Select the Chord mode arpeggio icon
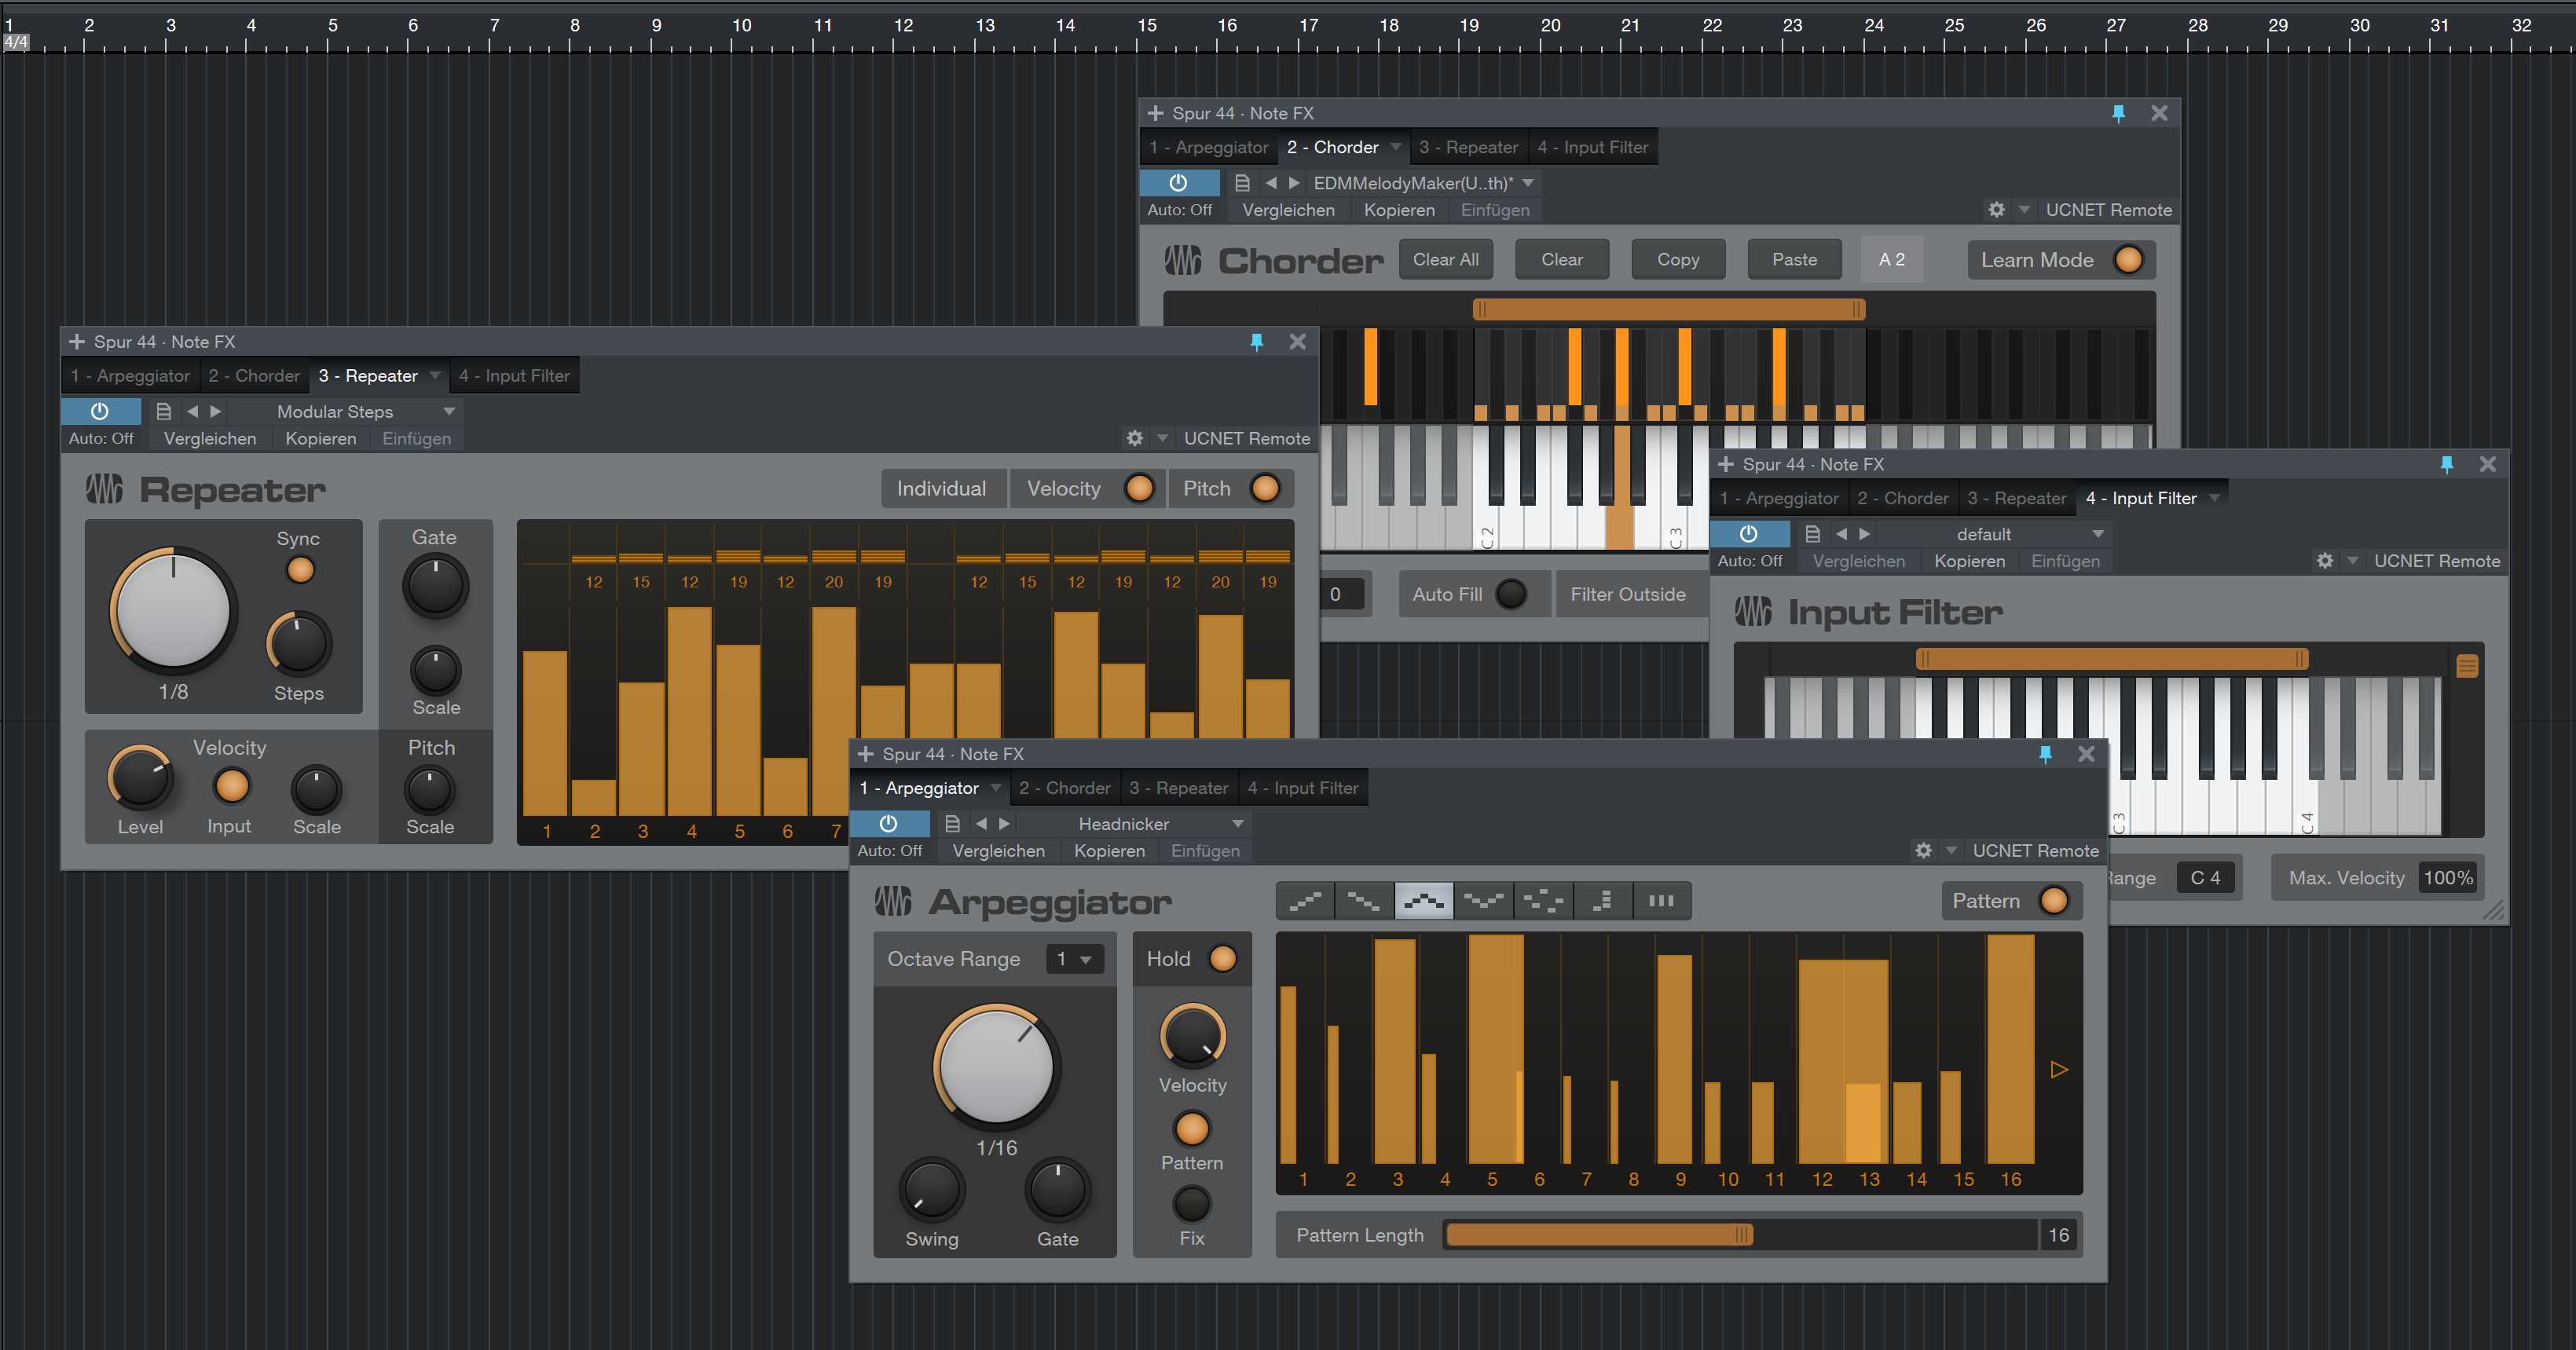The width and height of the screenshot is (2576, 1350). click(x=1602, y=901)
